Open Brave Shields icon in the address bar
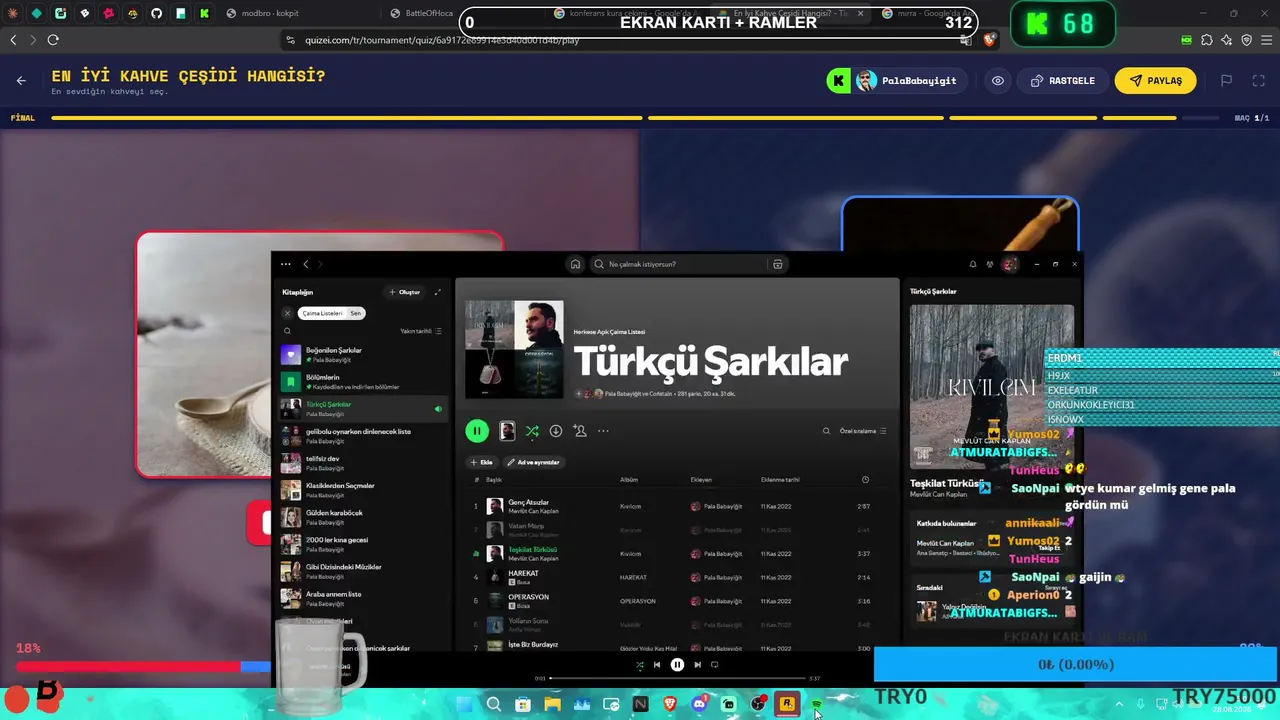Screen dimensions: 1280x720 click(990, 40)
